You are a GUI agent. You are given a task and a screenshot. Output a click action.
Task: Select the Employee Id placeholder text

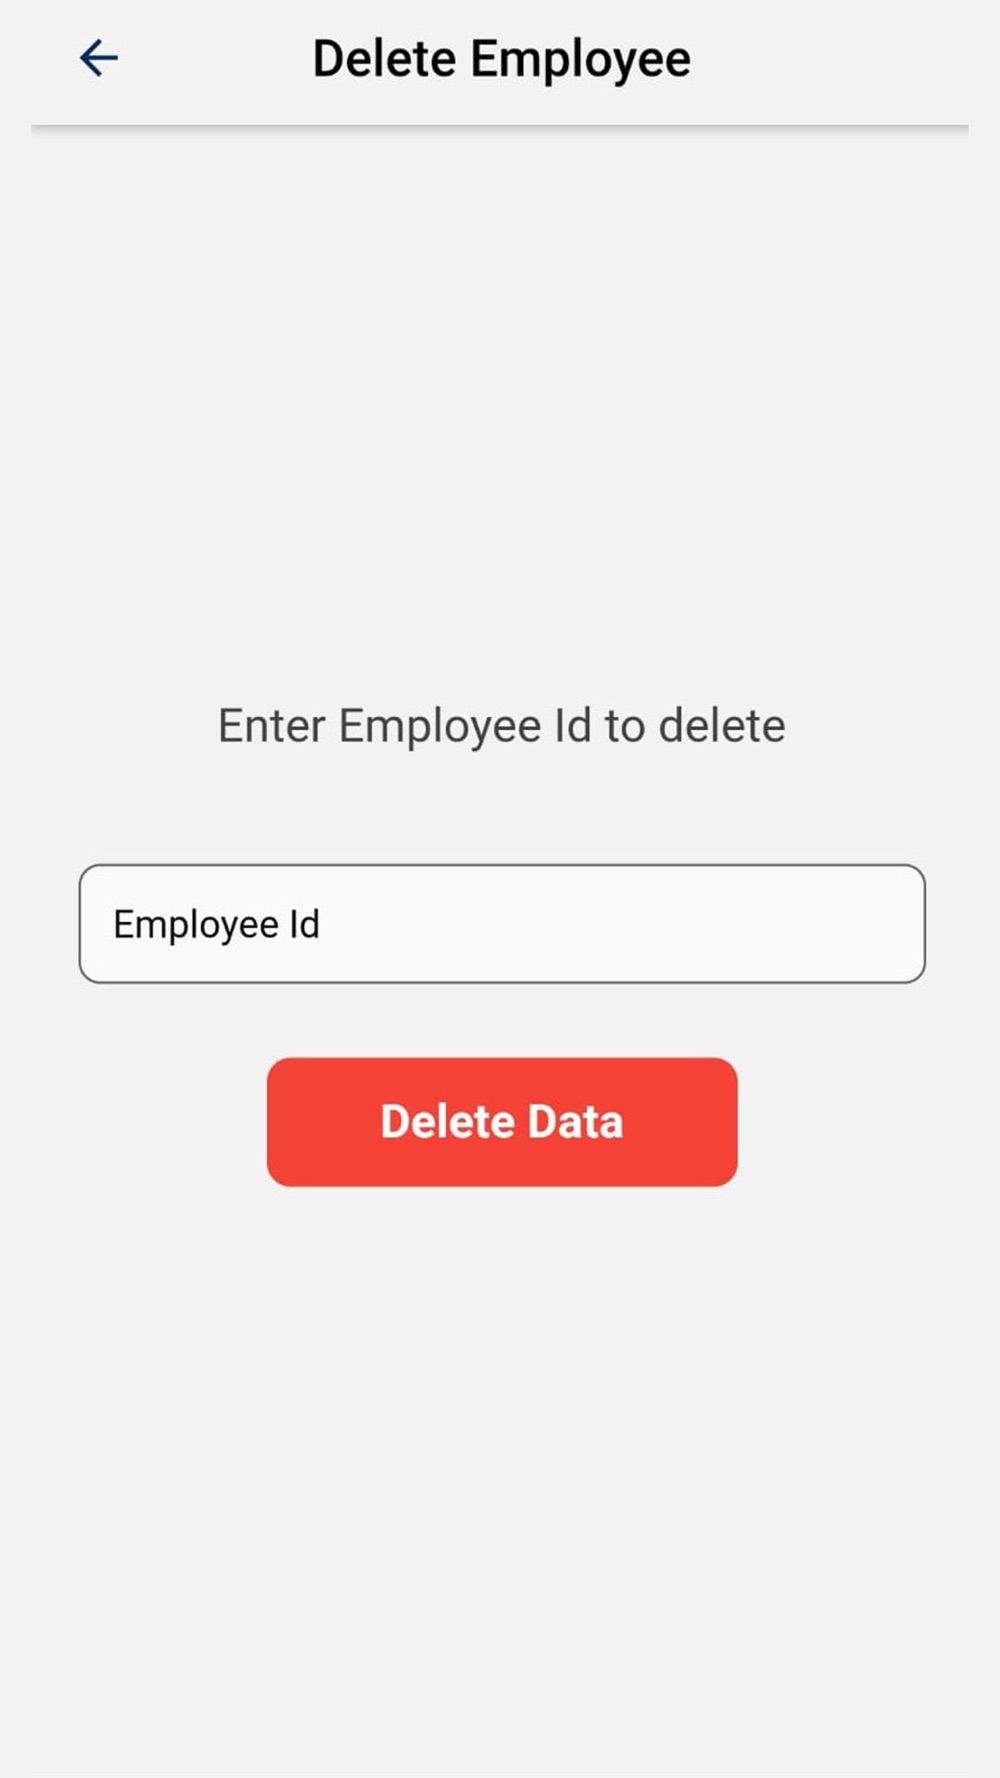click(217, 925)
